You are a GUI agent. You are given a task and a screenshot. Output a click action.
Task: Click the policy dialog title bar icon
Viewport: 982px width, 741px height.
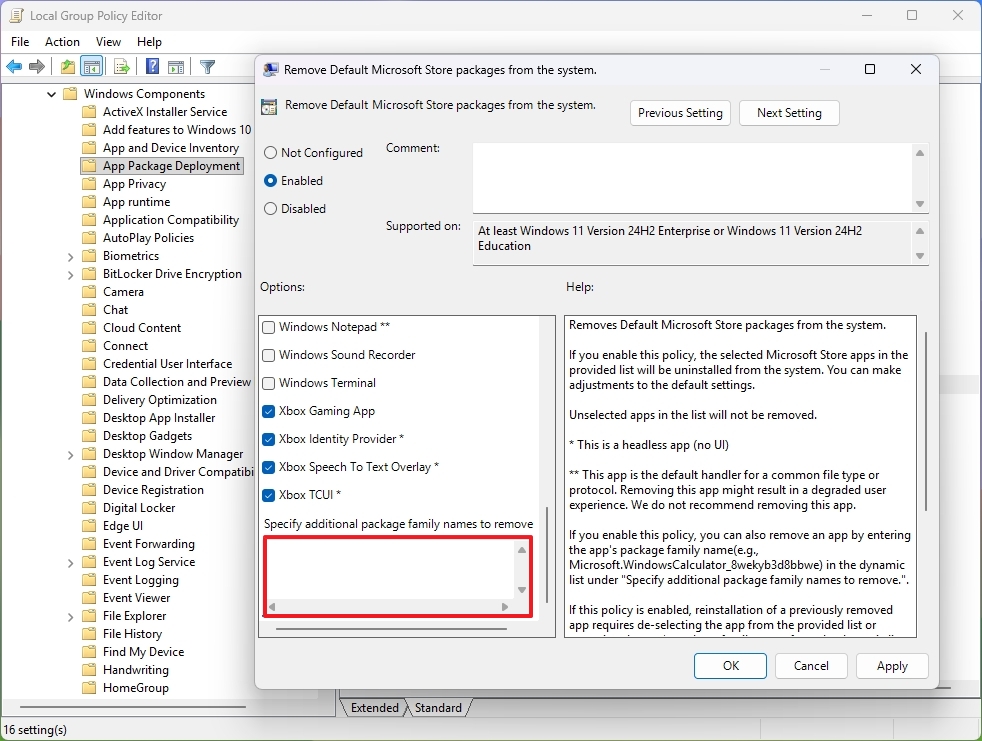coord(271,70)
